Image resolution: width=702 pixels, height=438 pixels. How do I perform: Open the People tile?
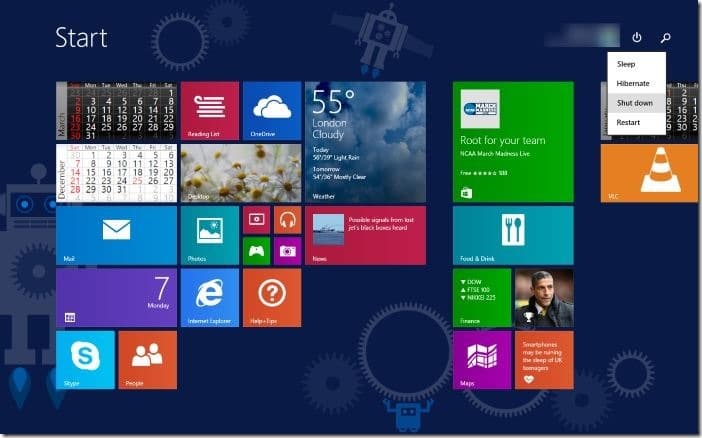pos(147,360)
